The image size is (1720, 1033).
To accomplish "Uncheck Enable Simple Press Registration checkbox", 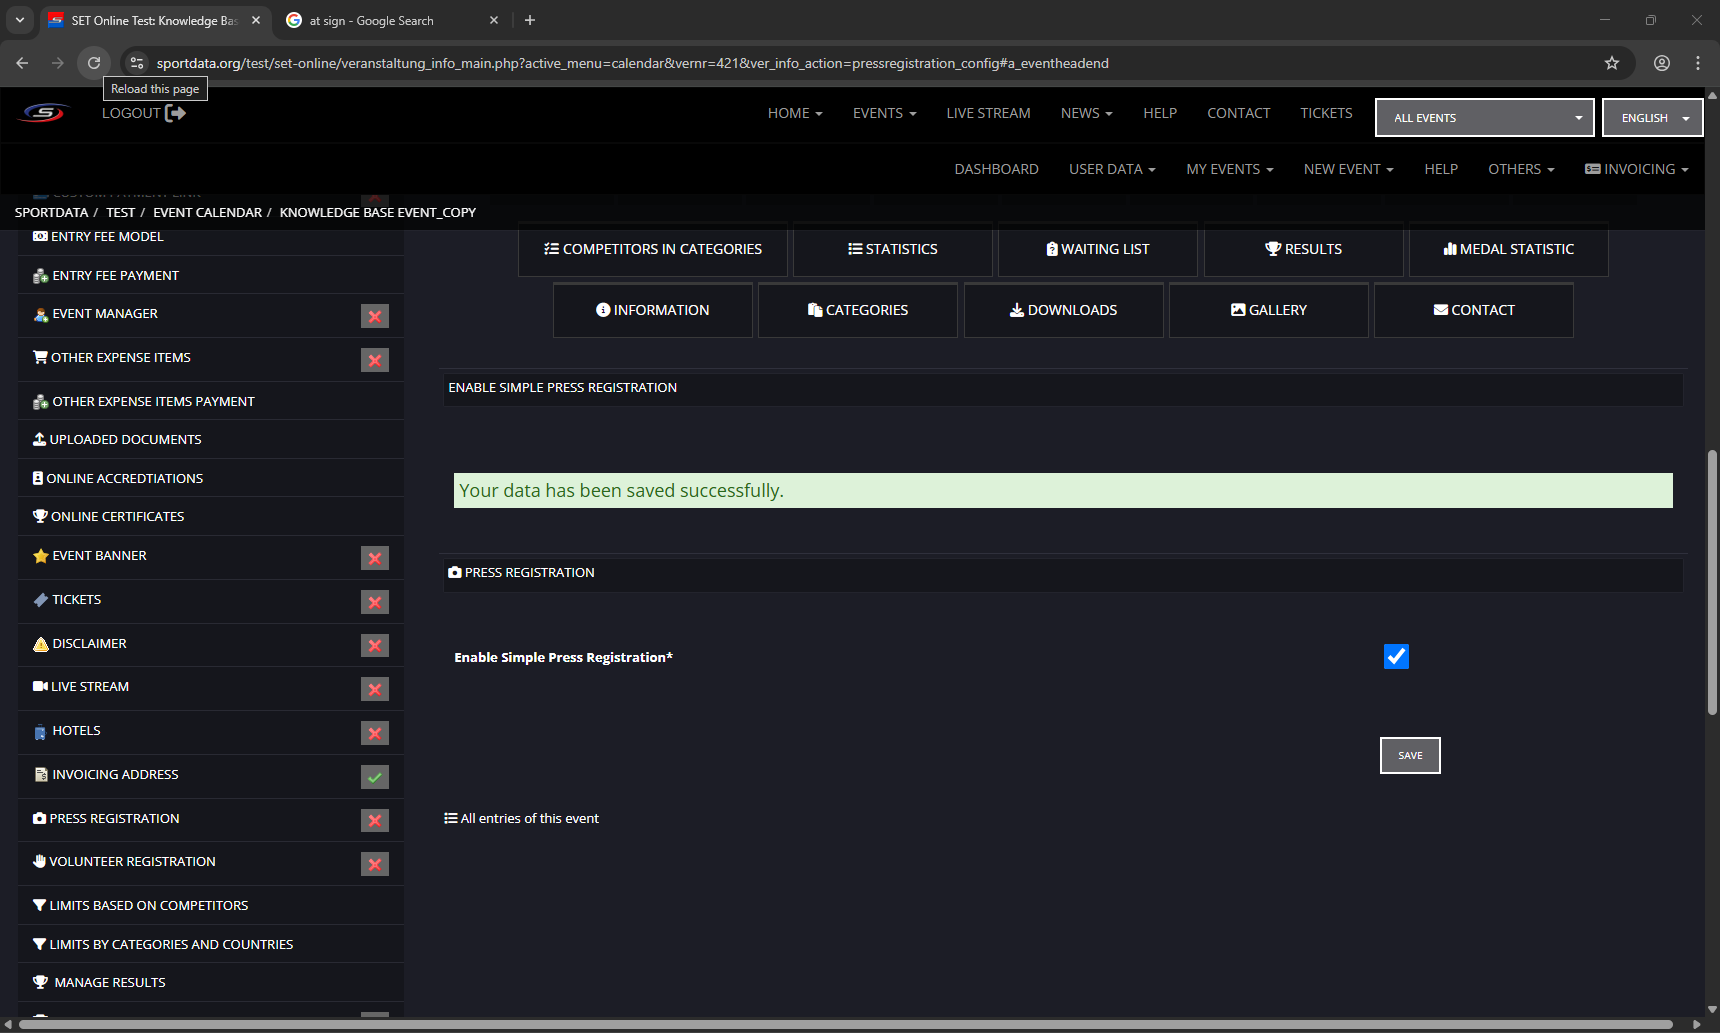I will (x=1396, y=656).
